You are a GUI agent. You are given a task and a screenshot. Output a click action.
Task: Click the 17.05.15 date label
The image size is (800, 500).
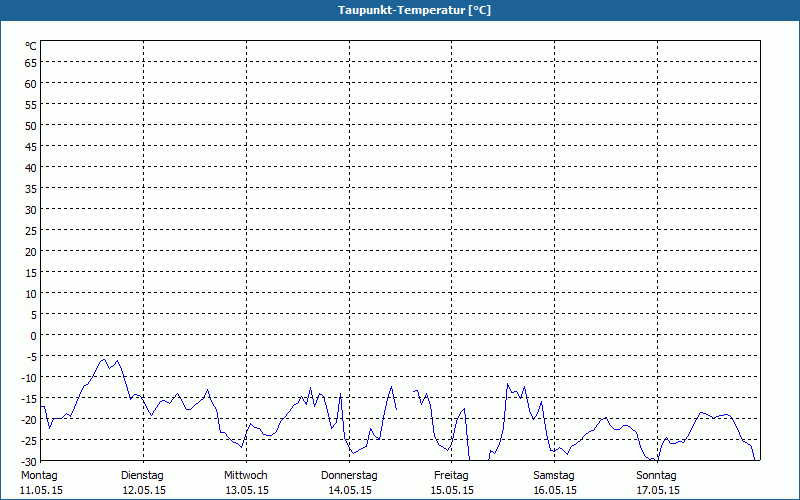(x=658, y=490)
